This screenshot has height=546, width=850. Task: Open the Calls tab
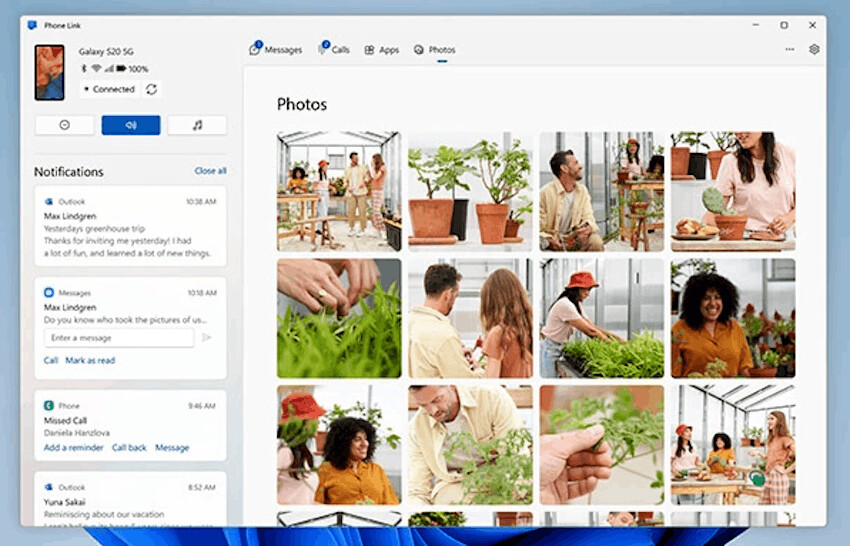coord(334,49)
